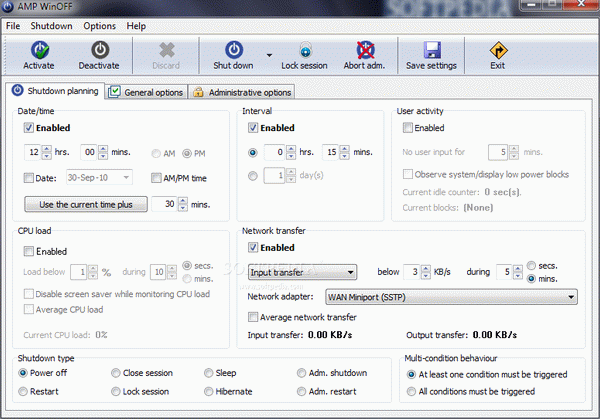Click the Abort adm. toolbar icon

tap(365, 50)
